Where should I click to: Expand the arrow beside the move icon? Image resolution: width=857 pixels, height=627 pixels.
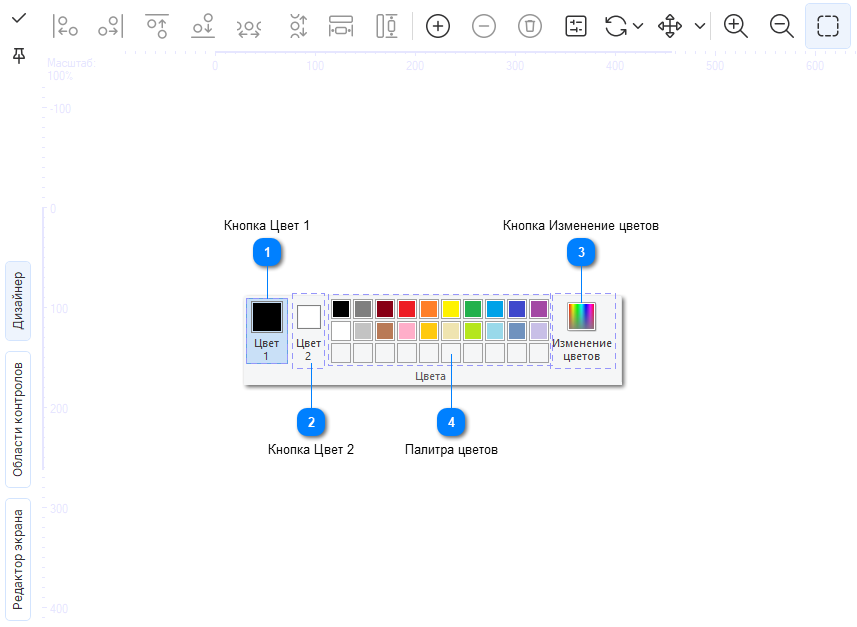(x=700, y=26)
